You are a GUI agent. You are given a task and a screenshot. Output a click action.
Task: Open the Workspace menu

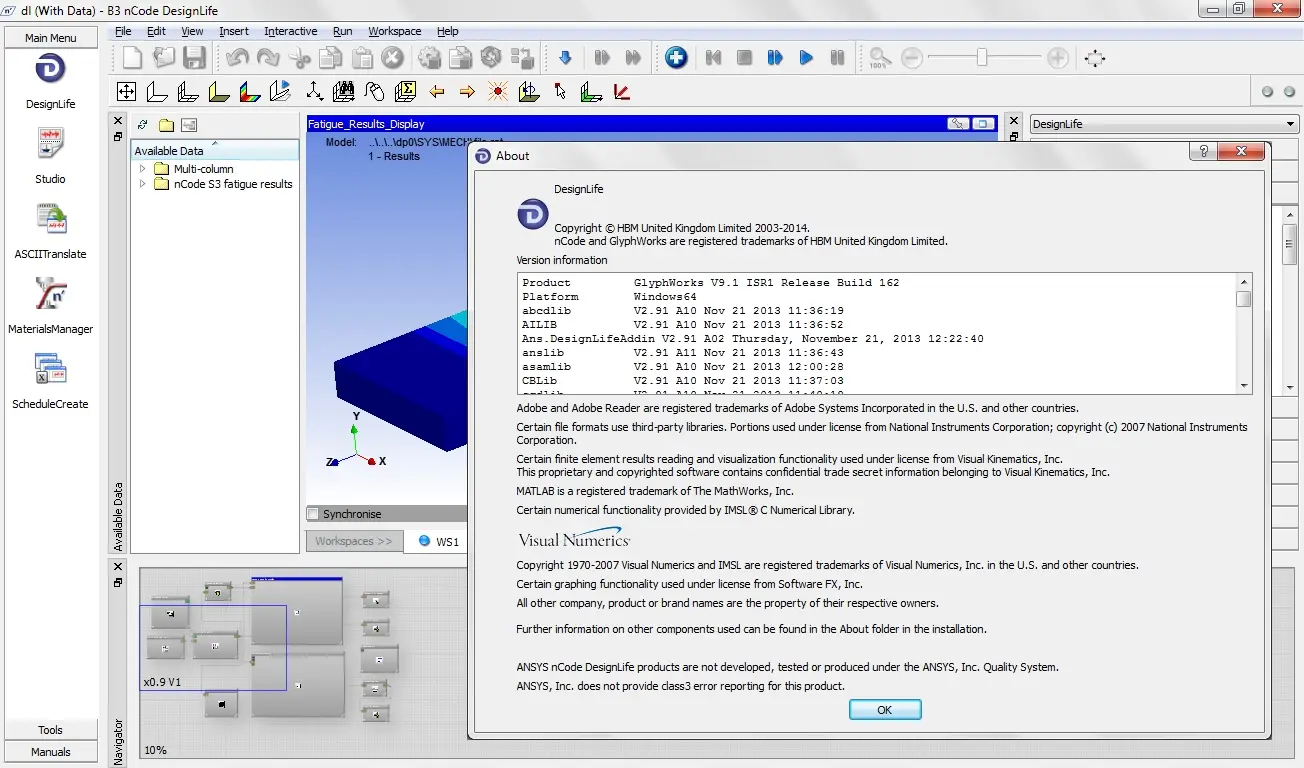coord(394,31)
